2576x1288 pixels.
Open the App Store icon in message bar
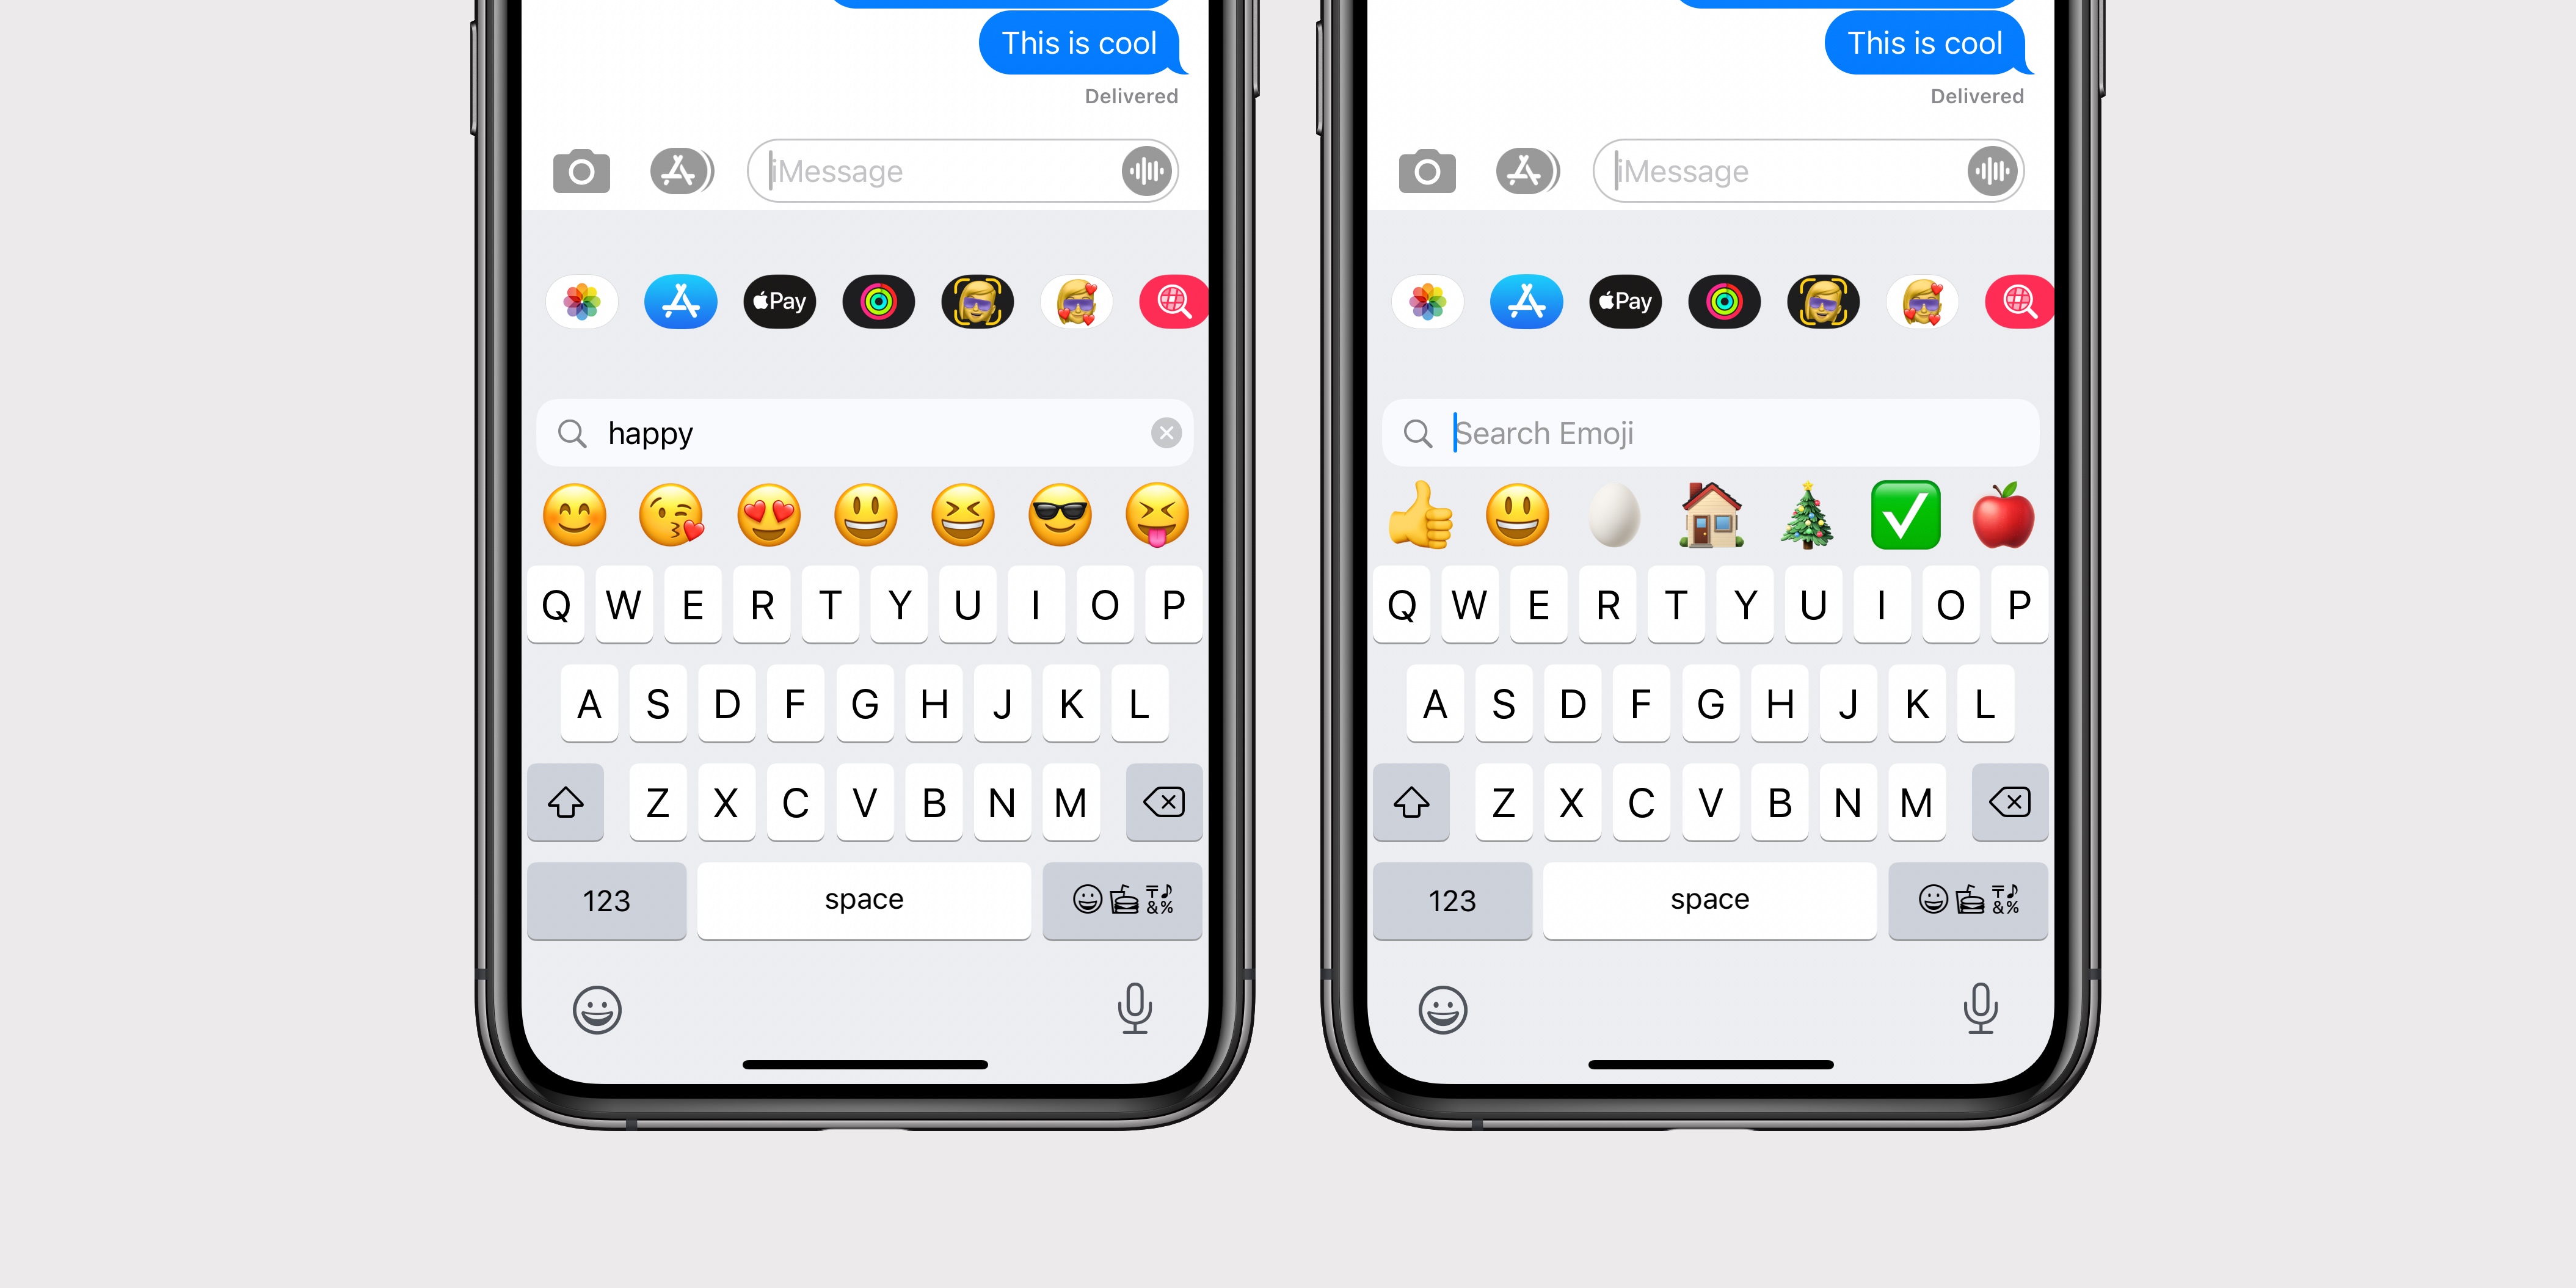point(683,171)
